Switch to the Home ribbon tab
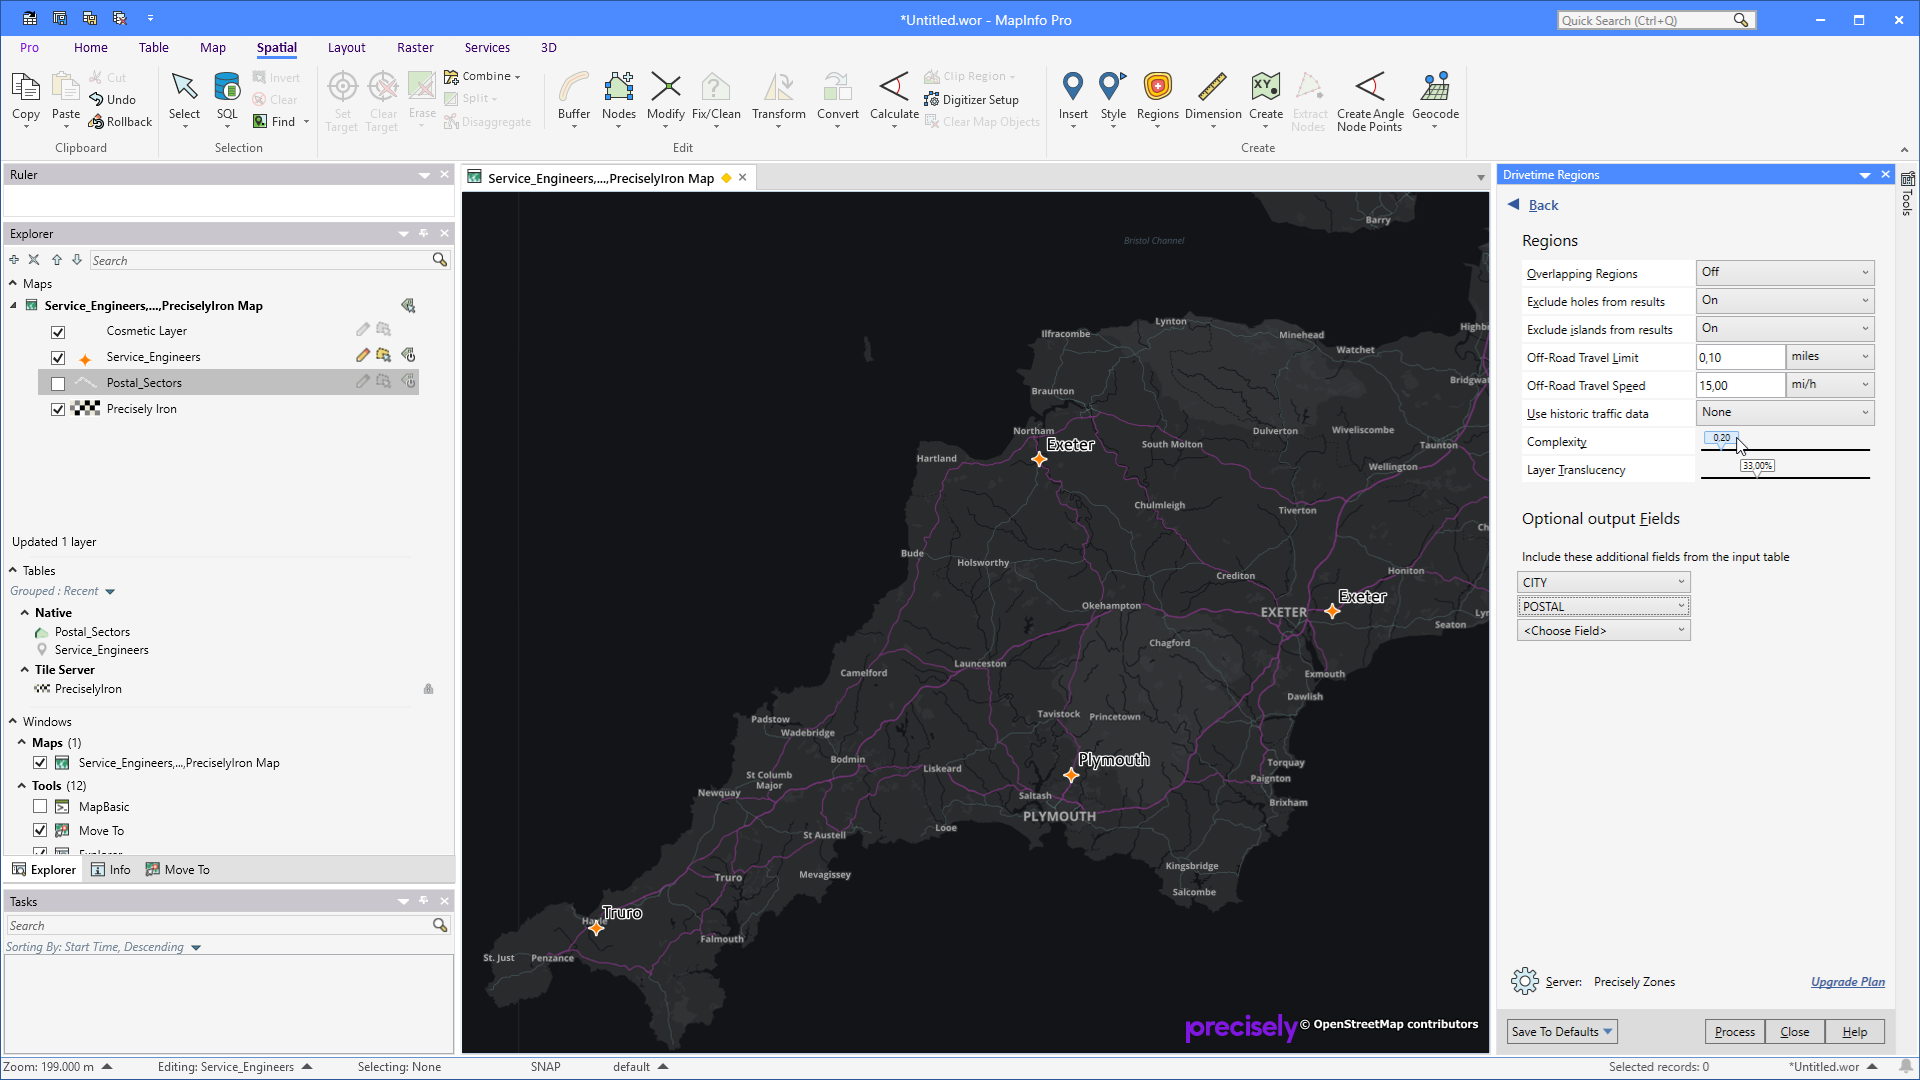1920x1080 pixels. click(x=91, y=47)
